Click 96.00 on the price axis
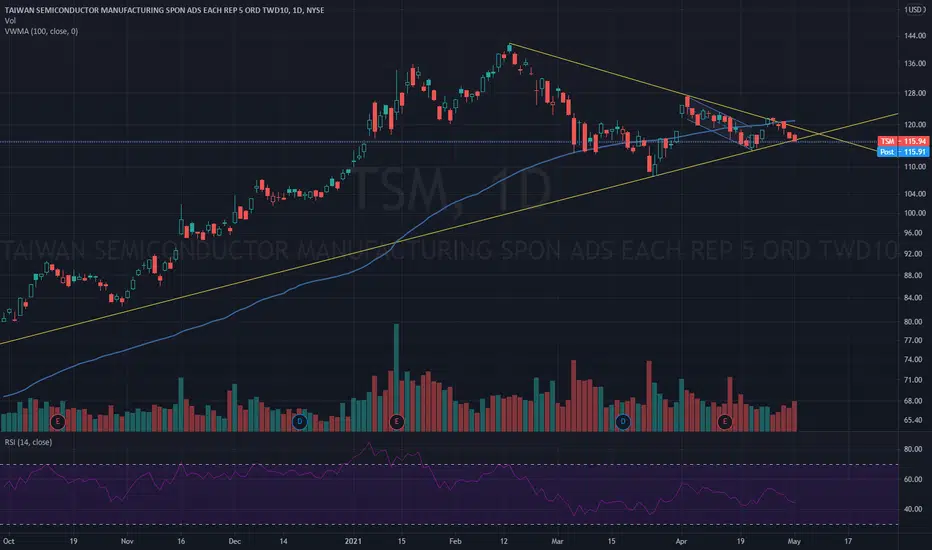Image resolution: width=932 pixels, height=550 pixels. coord(915,233)
